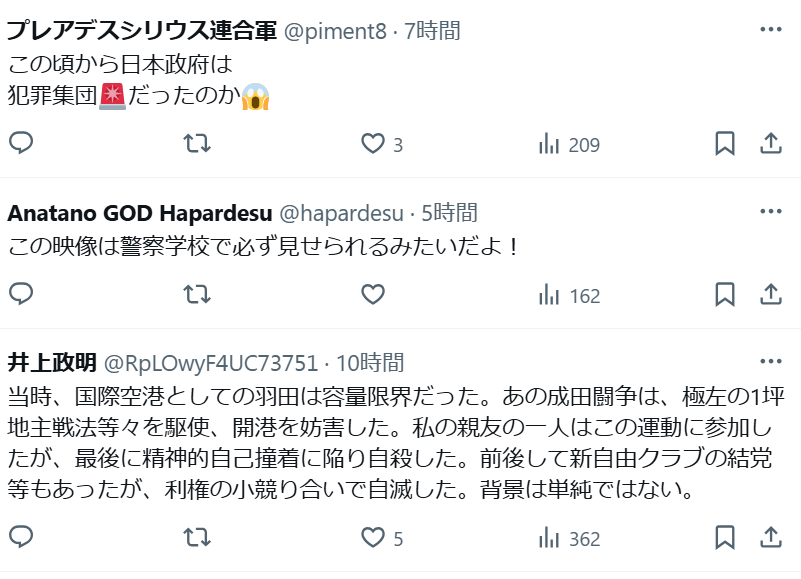This screenshot has height=579, width=801.
Task: Bookmark the @piment8 tweet
Action: pyautogui.click(x=724, y=143)
